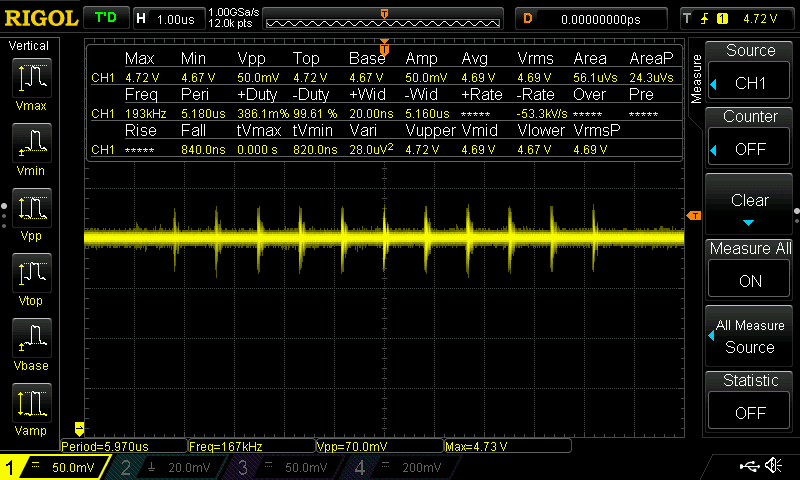Open the All Measure Source selector
The image size is (800, 480).
click(750, 336)
